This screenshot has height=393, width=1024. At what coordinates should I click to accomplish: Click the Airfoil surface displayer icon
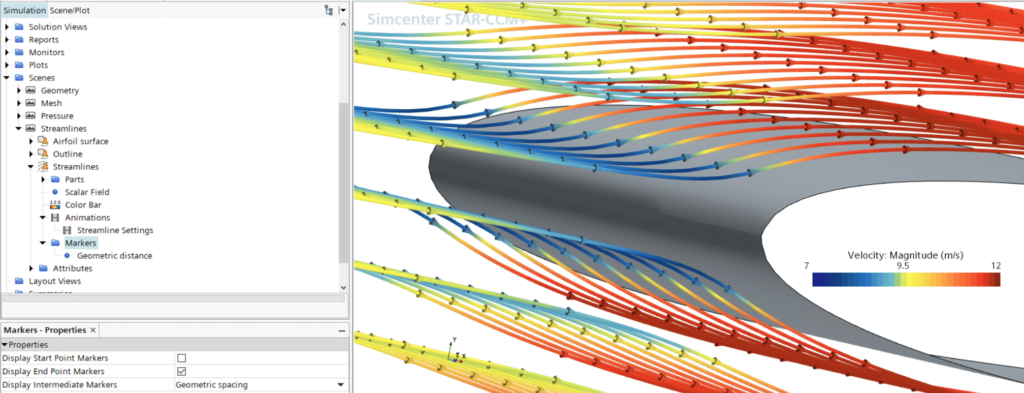click(x=42, y=141)
